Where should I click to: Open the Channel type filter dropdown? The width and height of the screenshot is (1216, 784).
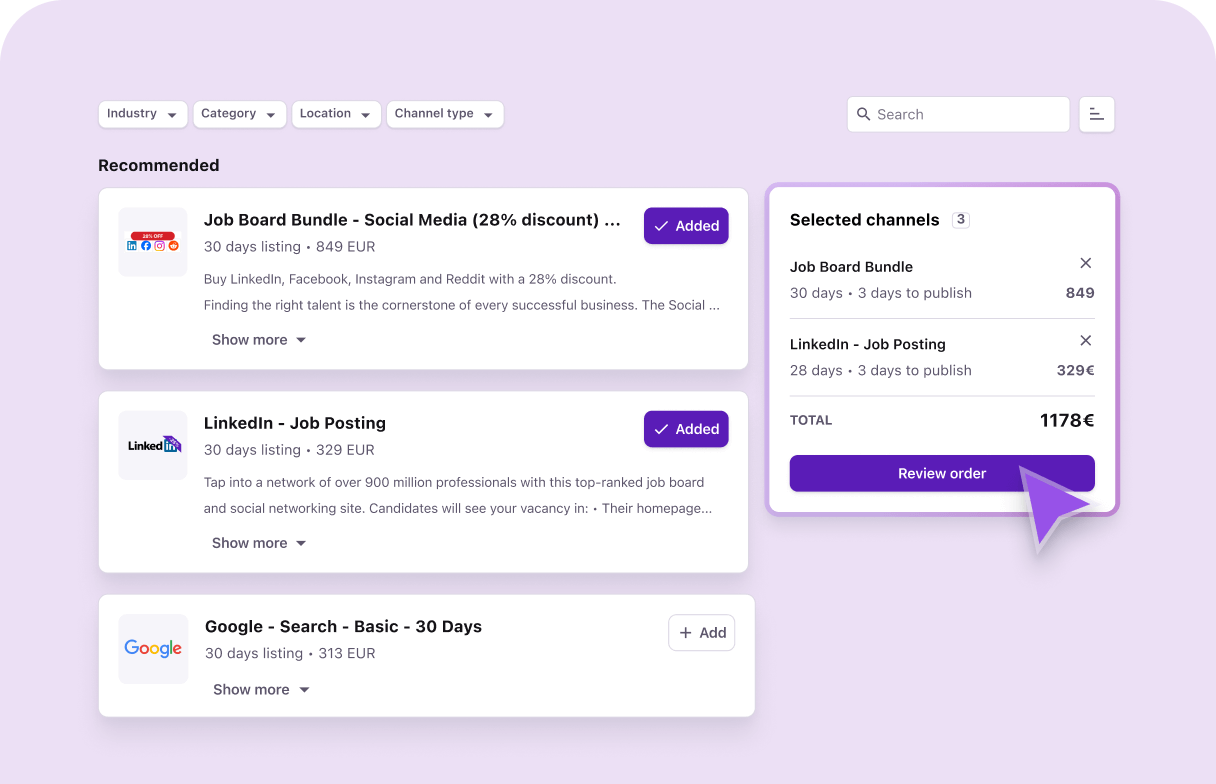pos(444,114)
